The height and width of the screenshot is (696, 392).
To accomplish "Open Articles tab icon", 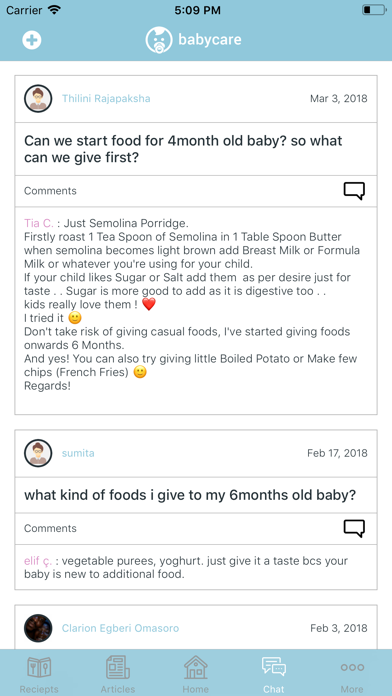I will click(x=118, y=668).
